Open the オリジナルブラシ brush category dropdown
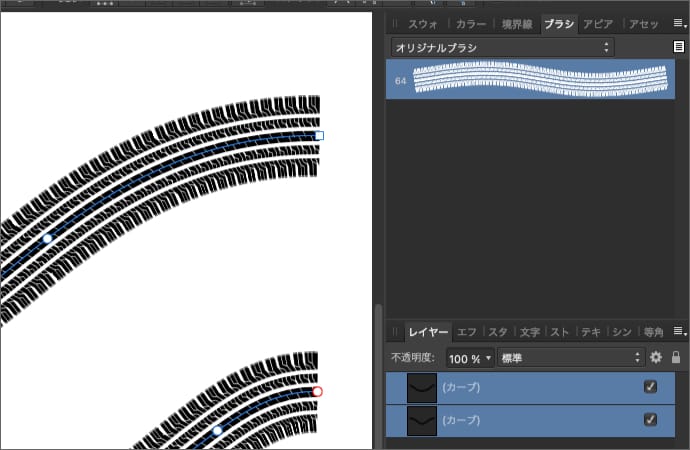Image resolution: width=690 pixels, height=450 pixels. (501, 47)
